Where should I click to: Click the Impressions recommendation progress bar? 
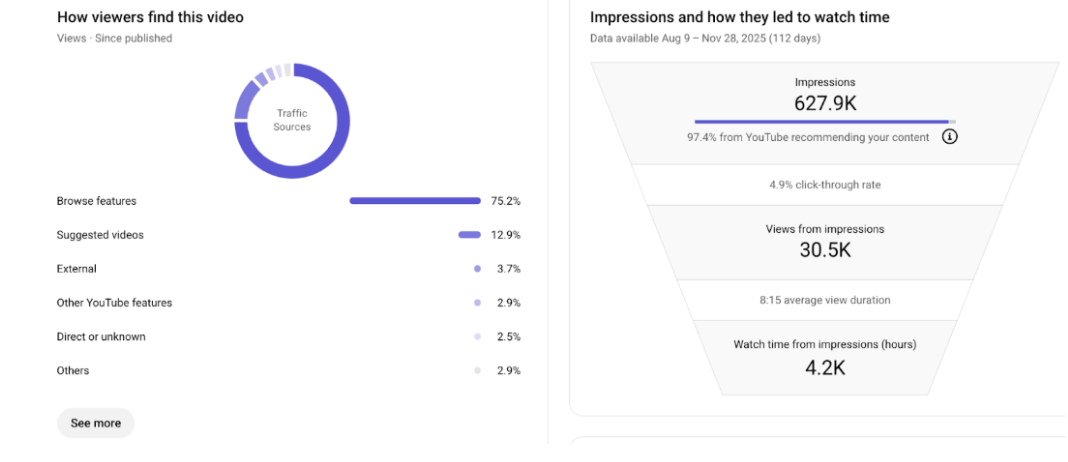pyautogui.click(x=824, y=122)
